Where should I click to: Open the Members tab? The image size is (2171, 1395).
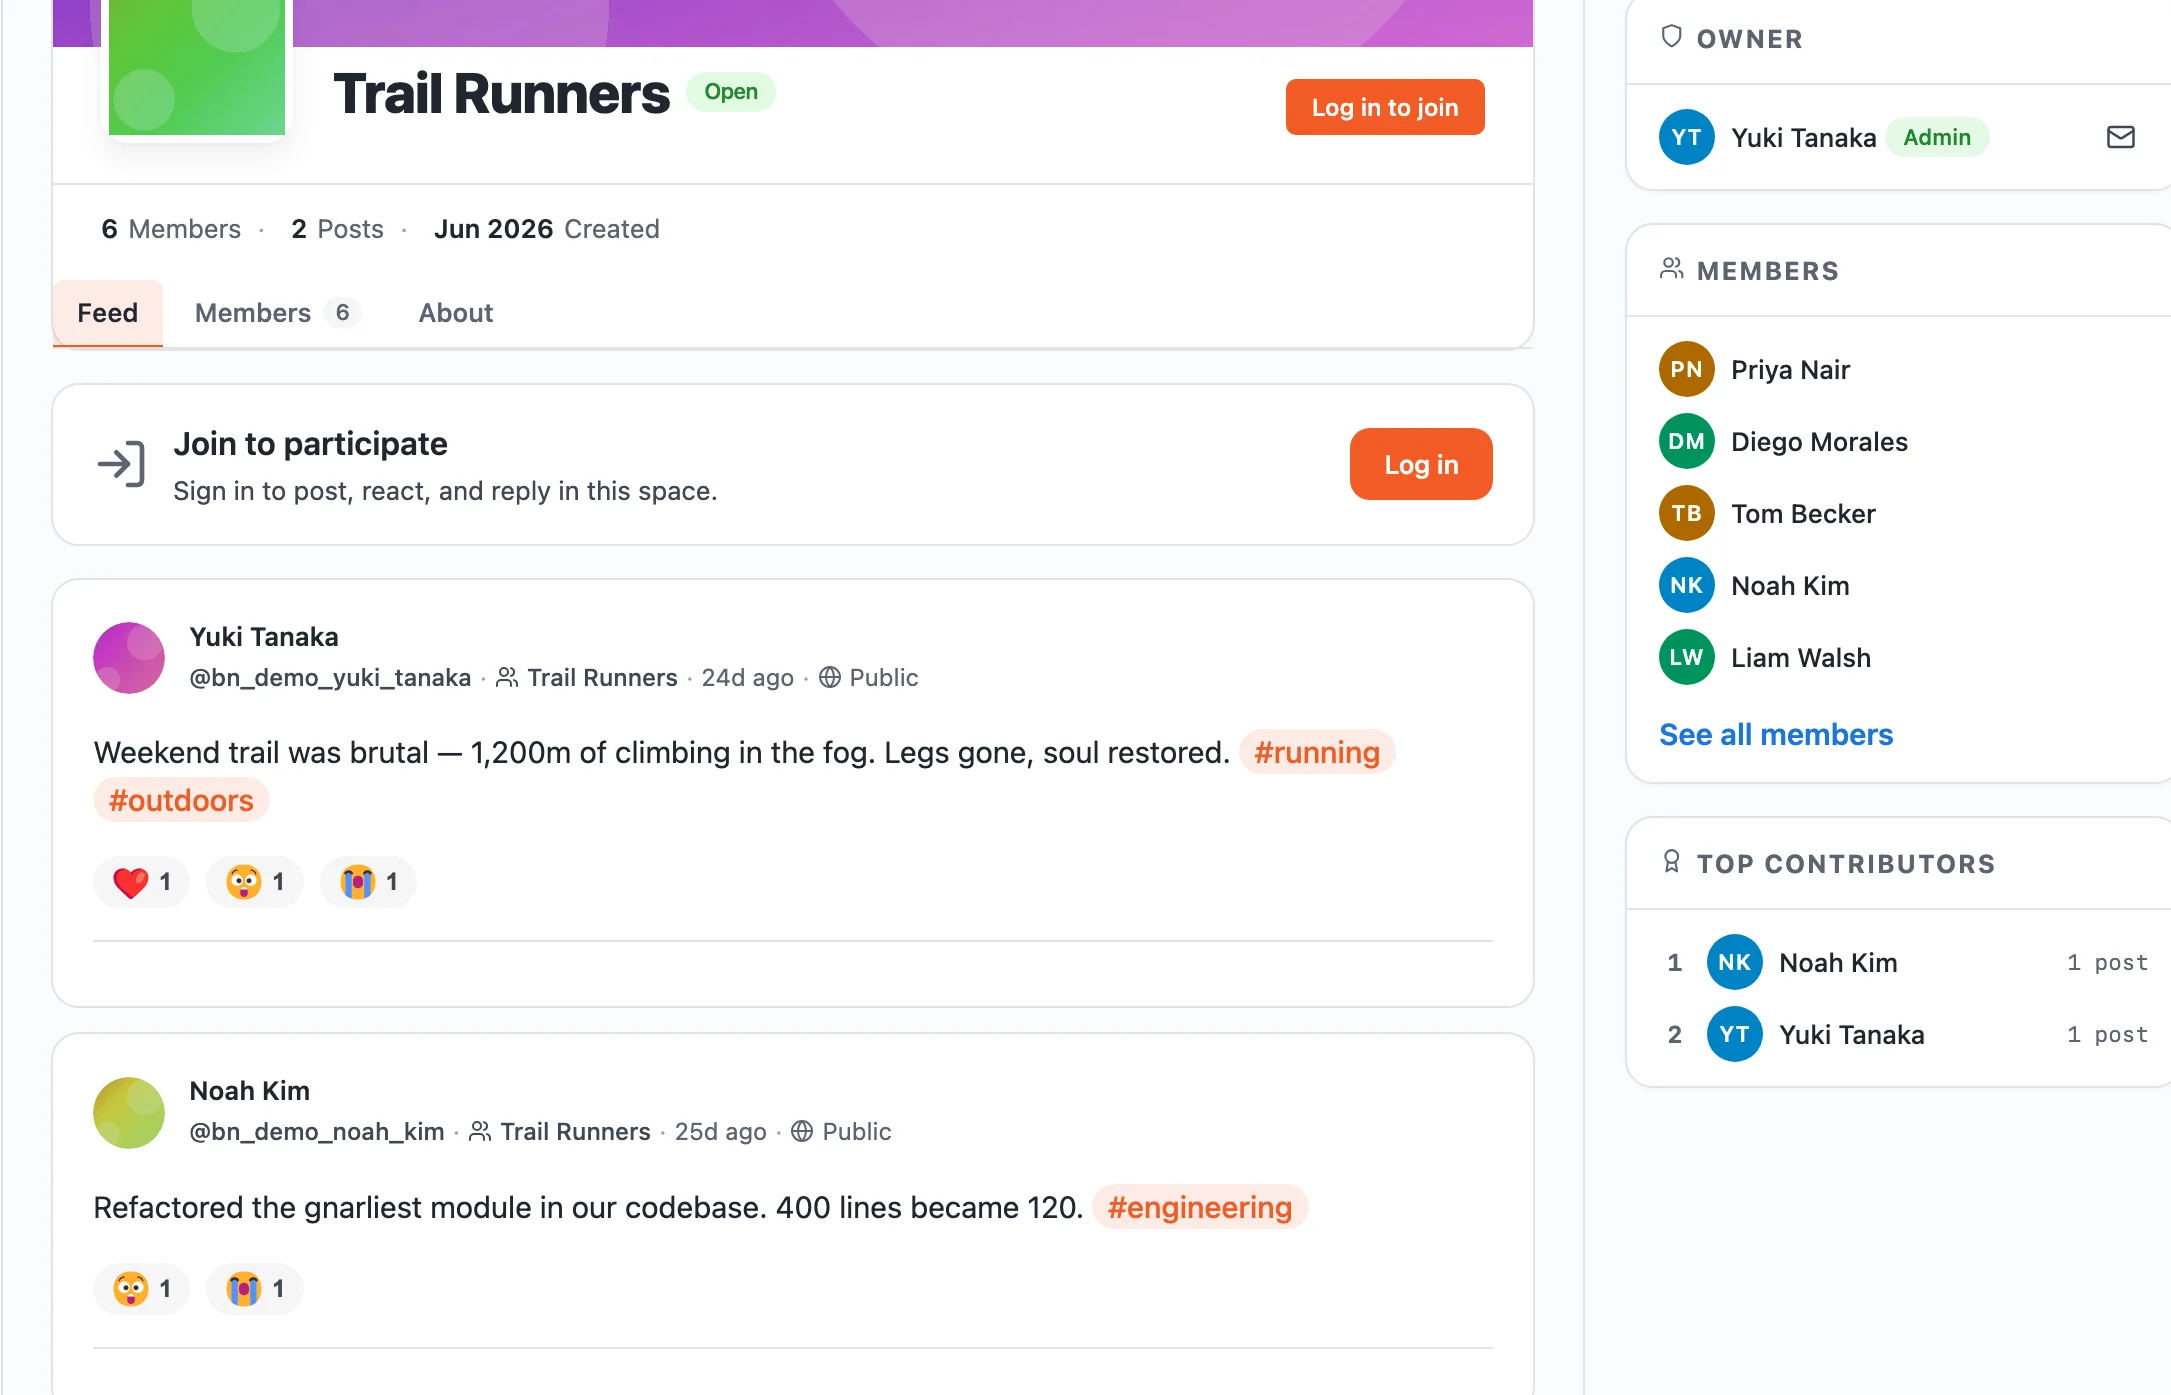(x=276, y=313)
